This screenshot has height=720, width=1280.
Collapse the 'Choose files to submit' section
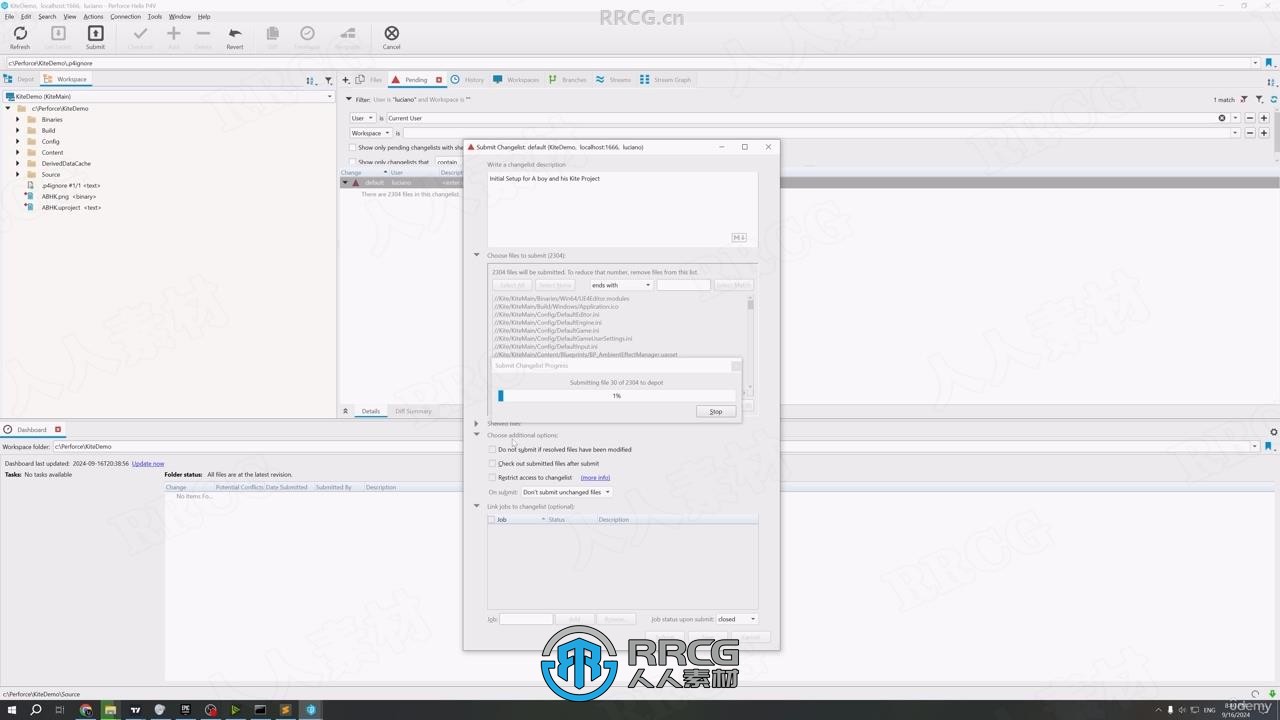[x=477, y=256]
